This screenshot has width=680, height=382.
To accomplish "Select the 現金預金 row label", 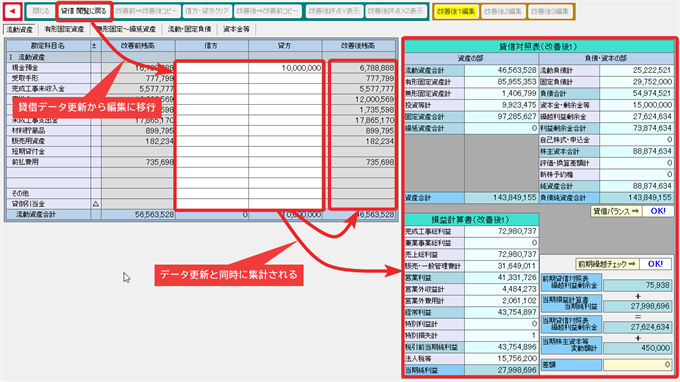I will (x=49, y=68).
